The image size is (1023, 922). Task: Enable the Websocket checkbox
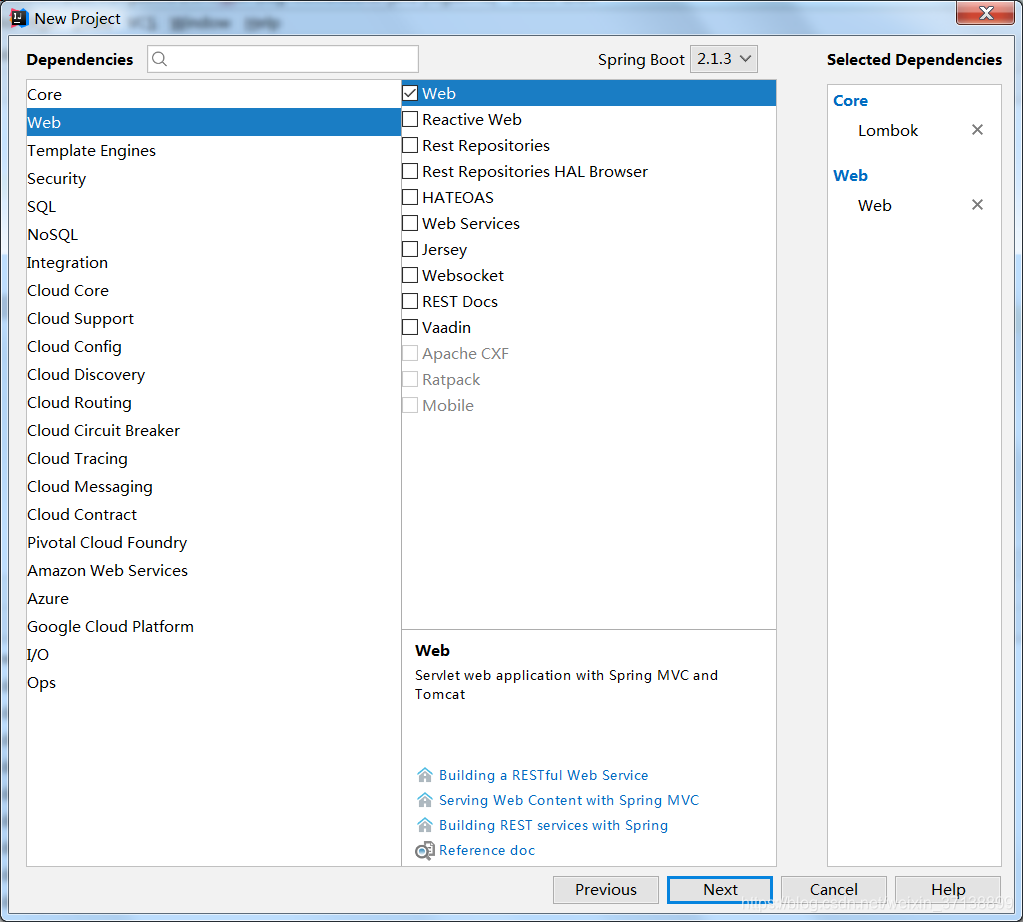coord(410,275)
